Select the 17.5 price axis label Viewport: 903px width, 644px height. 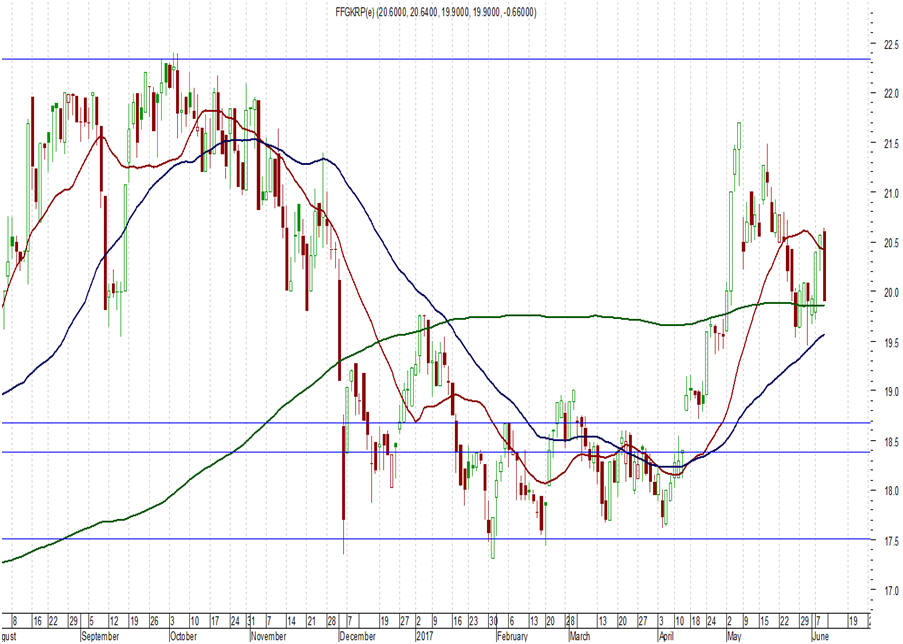891,541
